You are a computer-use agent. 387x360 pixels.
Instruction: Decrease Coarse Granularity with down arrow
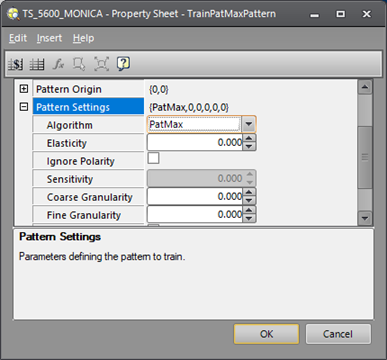pyautogui.click(x=249, y=200)
